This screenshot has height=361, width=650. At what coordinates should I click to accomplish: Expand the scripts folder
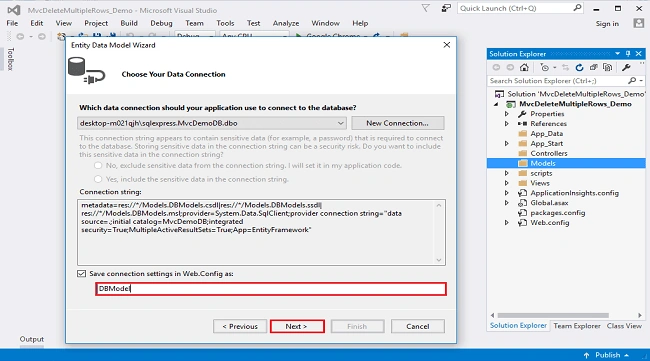[x=507, y=173]
